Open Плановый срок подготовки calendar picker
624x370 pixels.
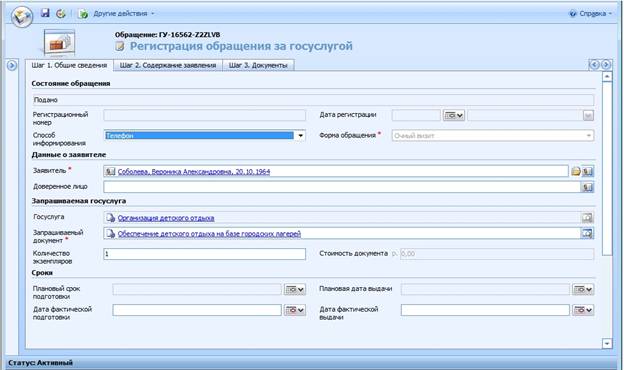[295, 289]
